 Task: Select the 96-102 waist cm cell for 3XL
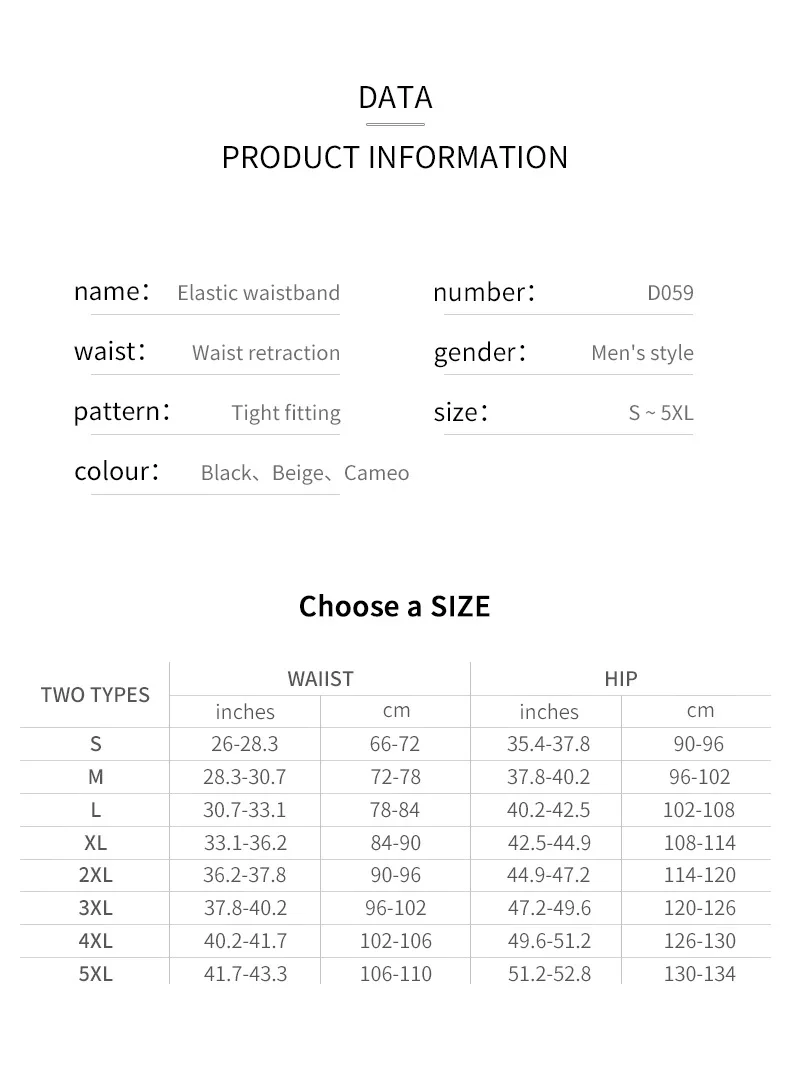(x=396, y=908)
